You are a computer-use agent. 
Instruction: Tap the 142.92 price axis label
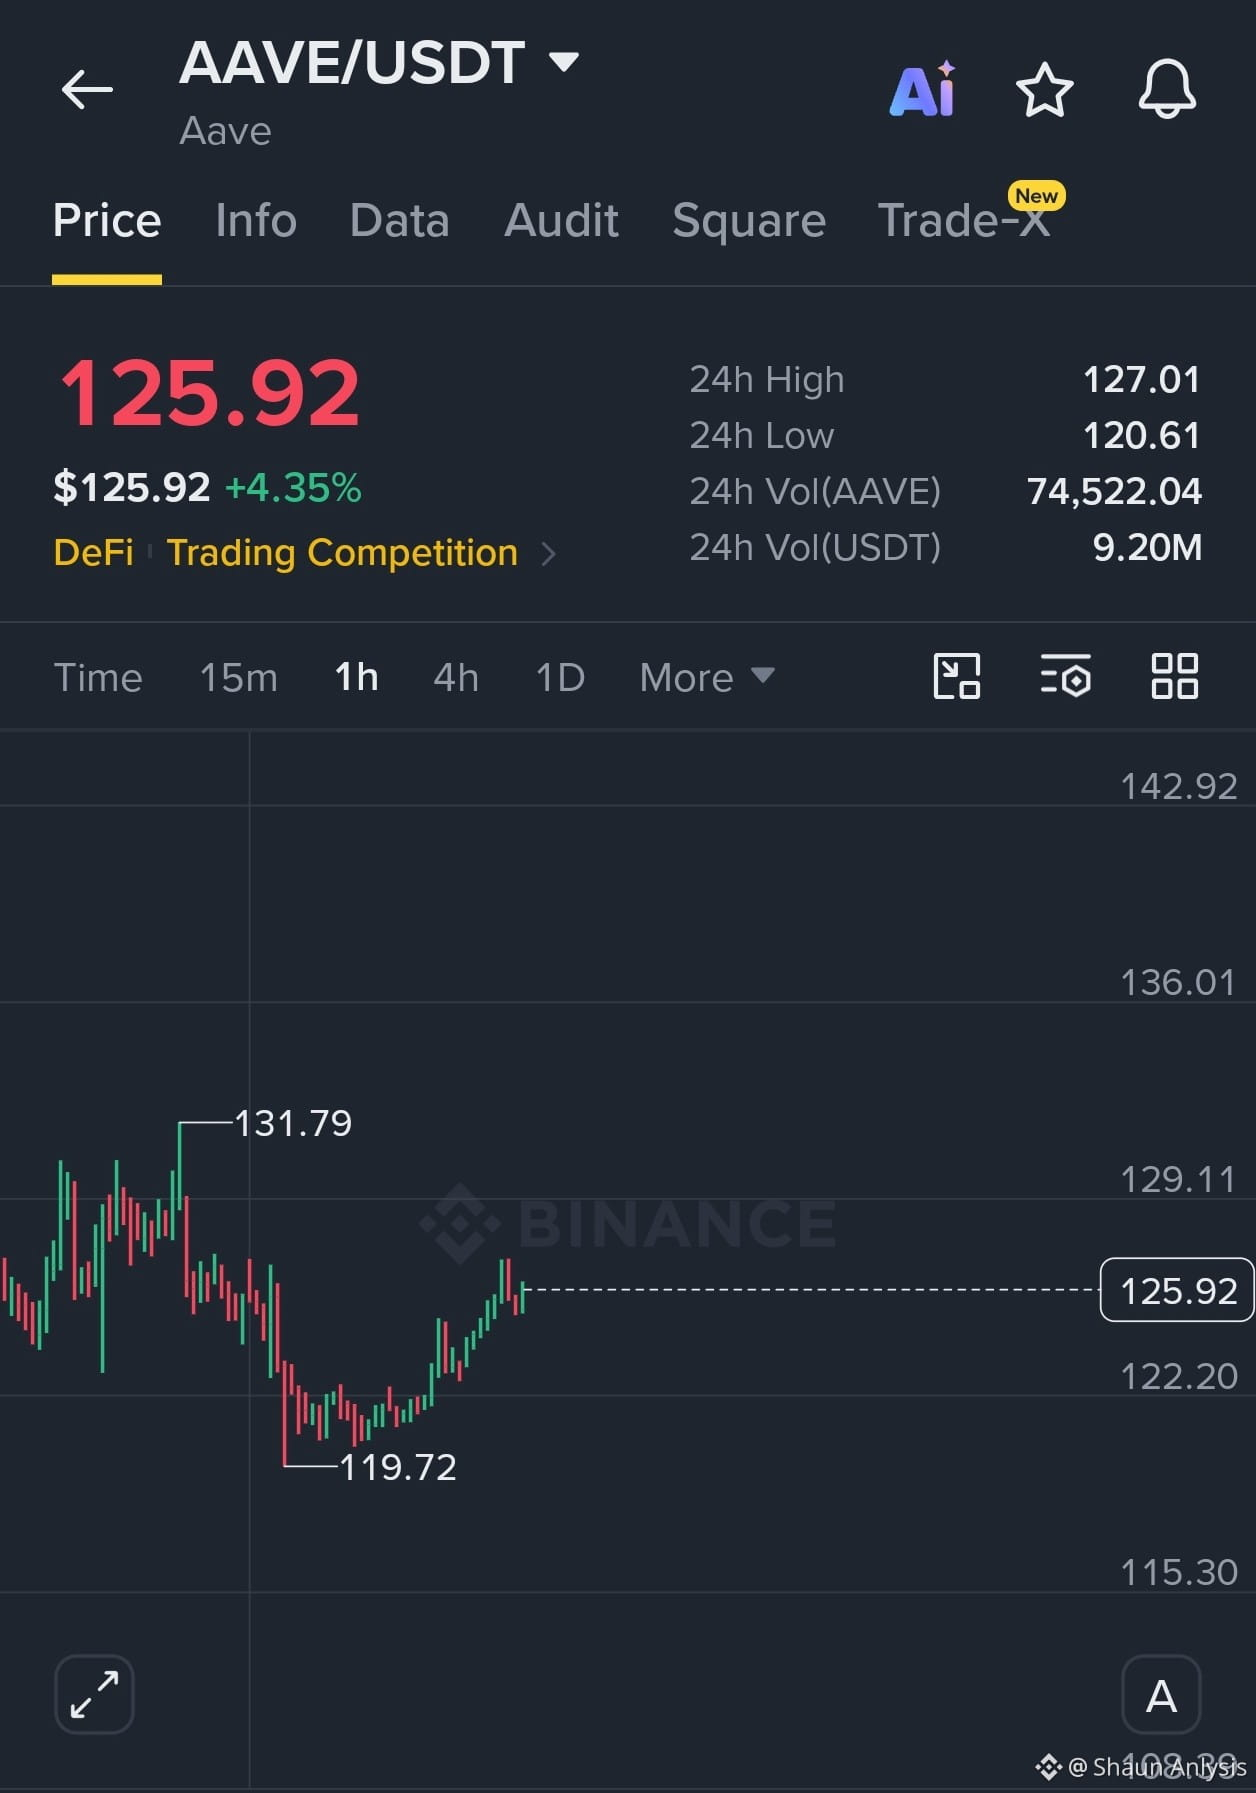click(x=1179, y=786)
